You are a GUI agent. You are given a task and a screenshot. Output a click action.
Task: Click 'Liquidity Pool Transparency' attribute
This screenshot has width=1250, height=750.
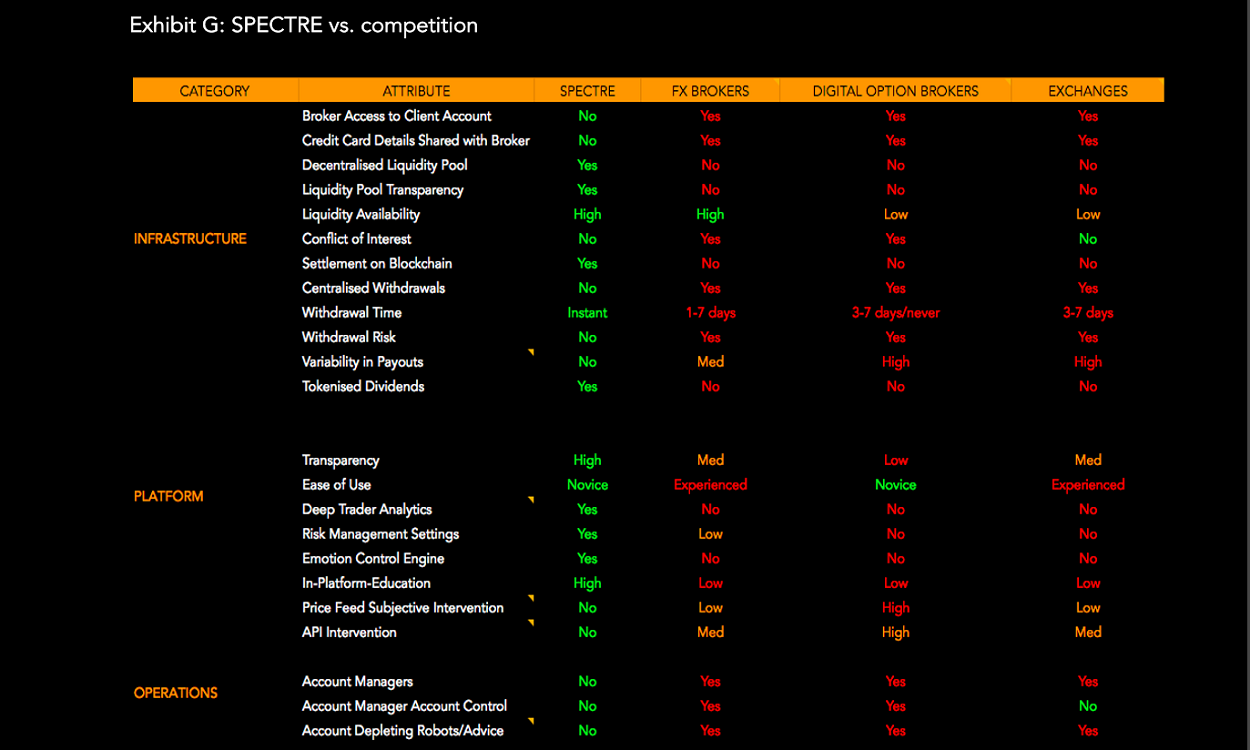click(x=383, y=190)
